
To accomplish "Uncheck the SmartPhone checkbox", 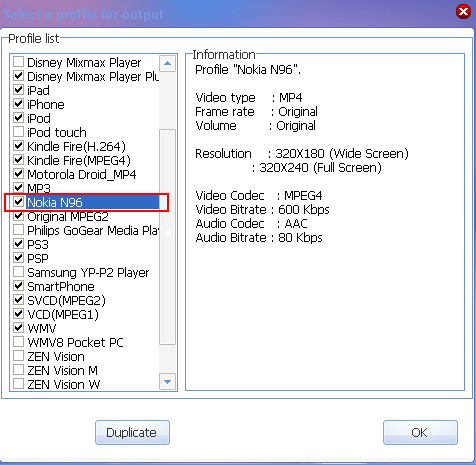I will tap(18, 286).
